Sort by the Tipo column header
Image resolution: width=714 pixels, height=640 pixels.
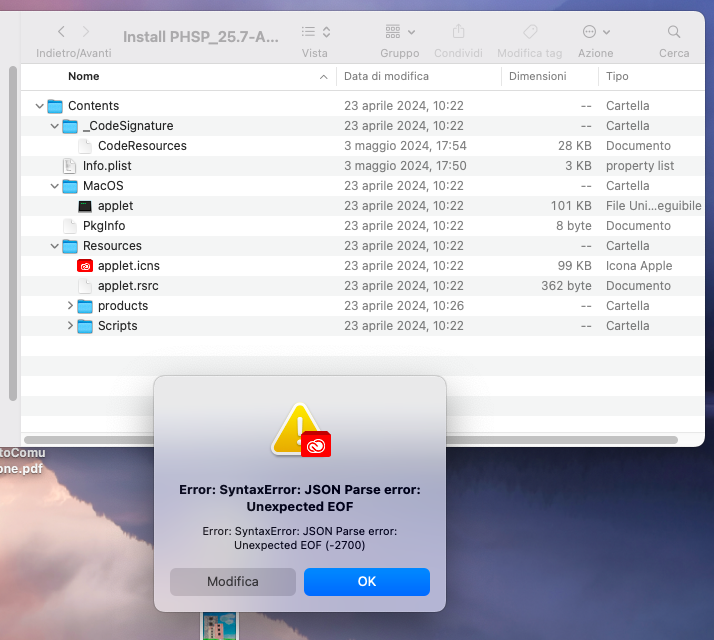(x=617, y=76)
